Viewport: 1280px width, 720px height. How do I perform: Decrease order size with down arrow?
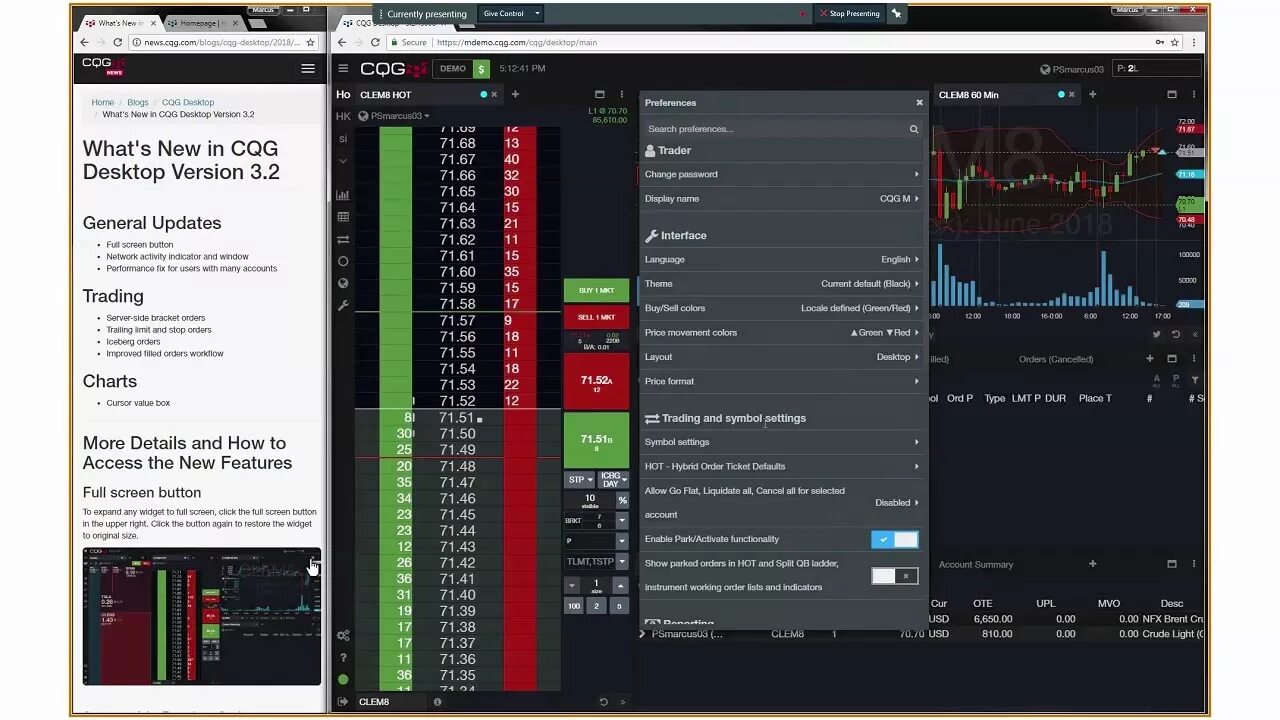click(572, 586)
